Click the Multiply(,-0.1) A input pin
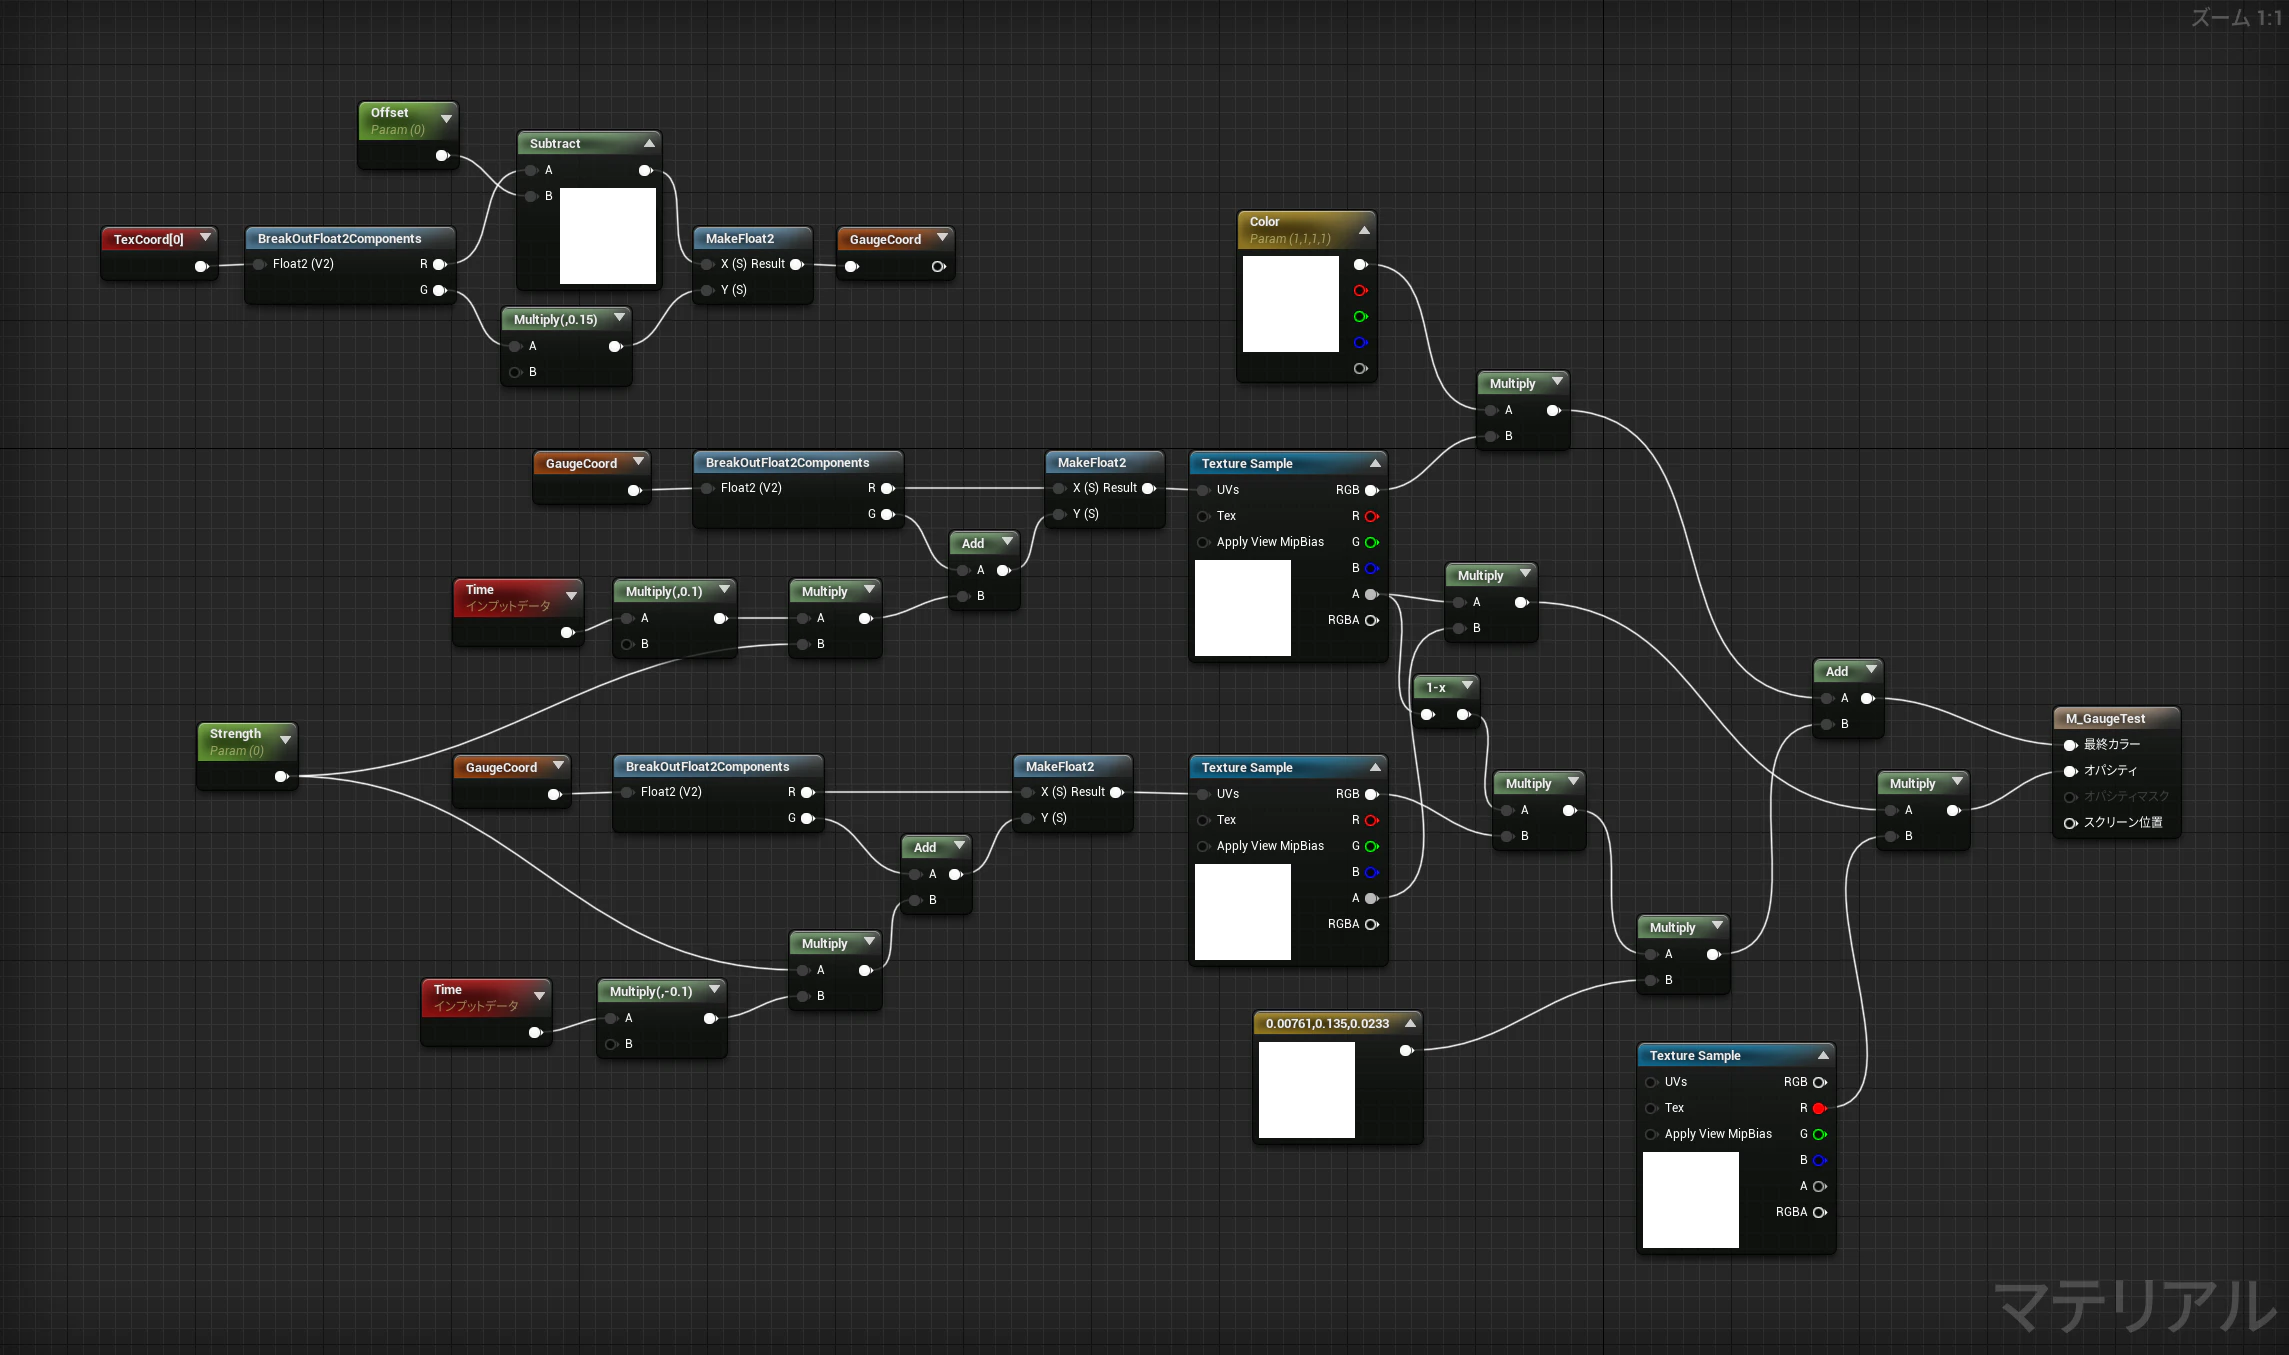Image resolution: width=2289 pixels, height=1355 pixels. (x=611, y=1018)
